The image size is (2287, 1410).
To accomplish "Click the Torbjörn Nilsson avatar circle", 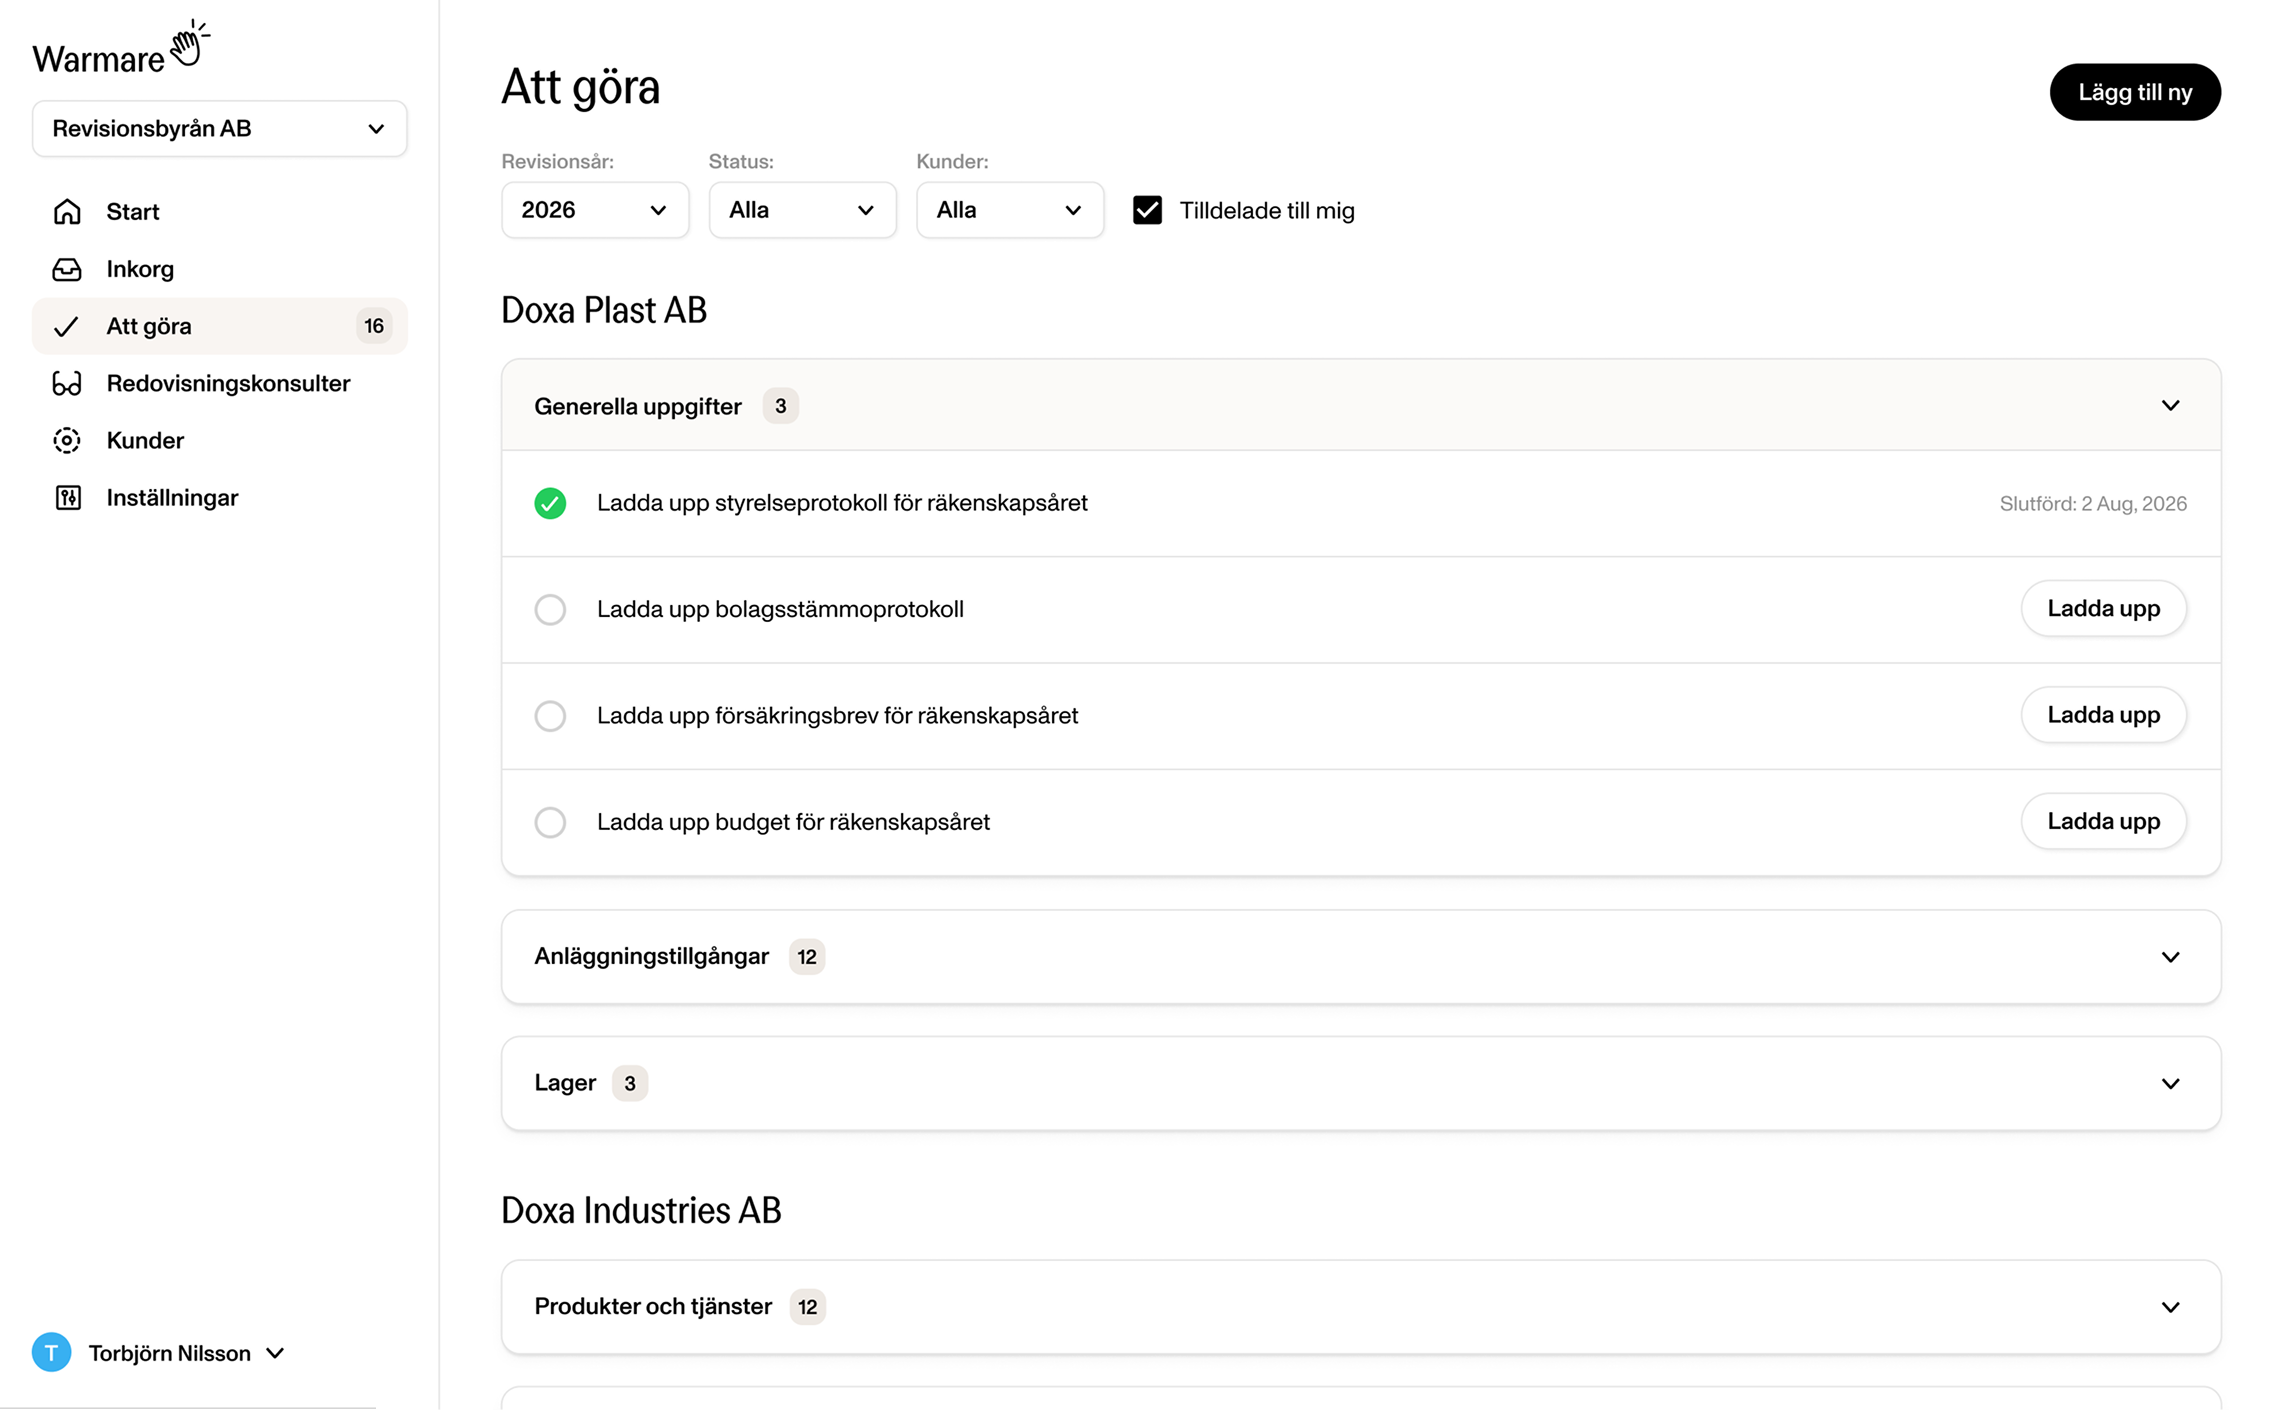I will pos(51,1353).
